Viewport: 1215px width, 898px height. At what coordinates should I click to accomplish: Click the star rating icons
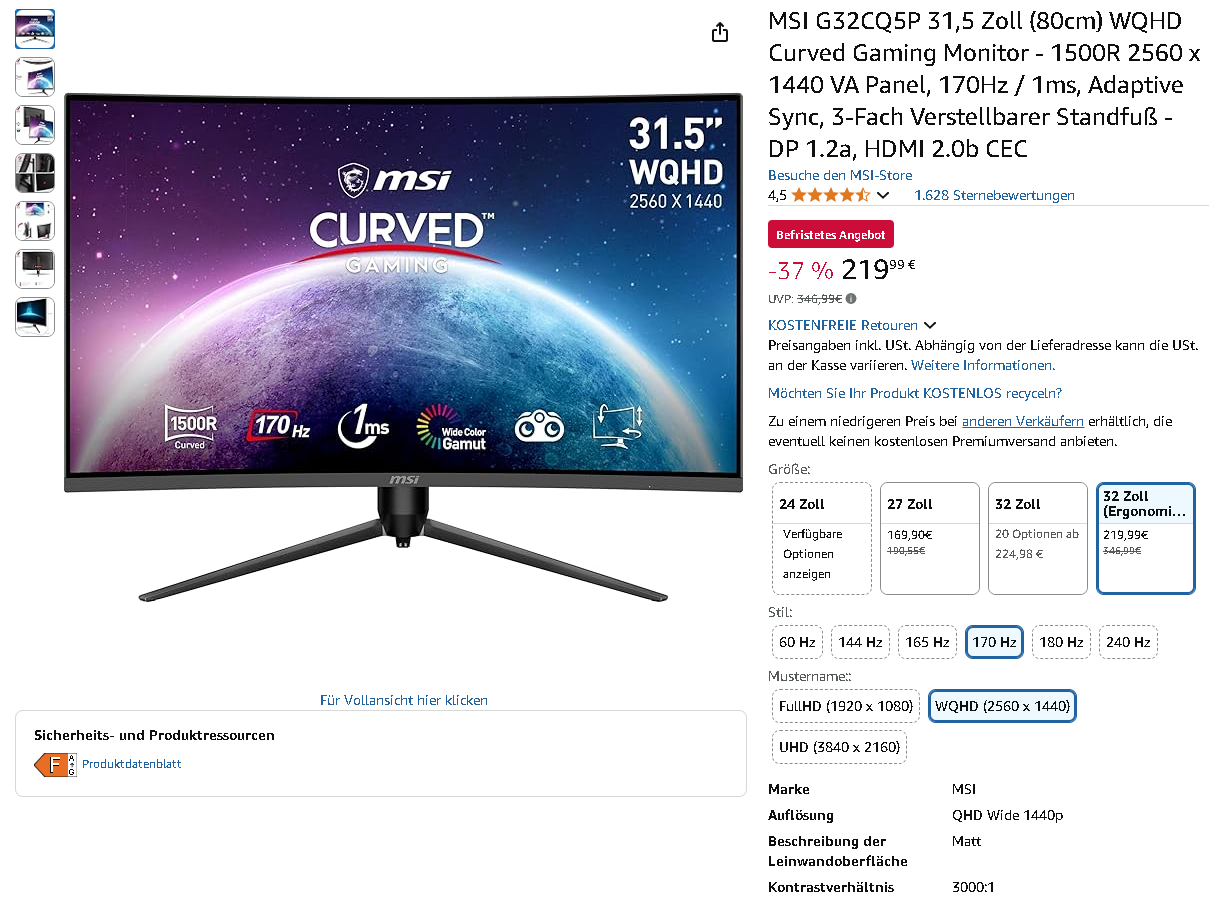pos(830,195)
